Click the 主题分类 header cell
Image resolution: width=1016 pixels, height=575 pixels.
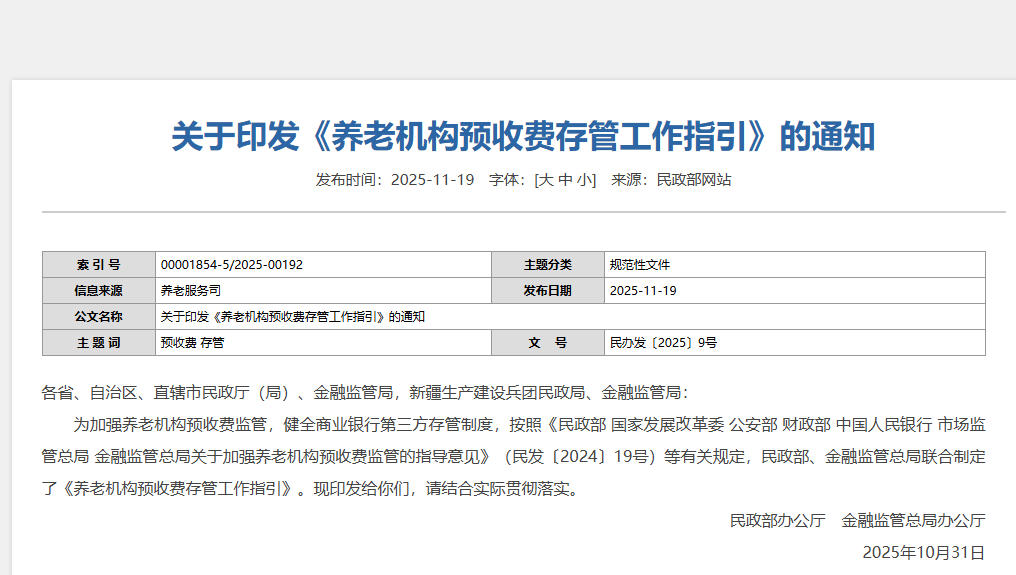[548, 265]
